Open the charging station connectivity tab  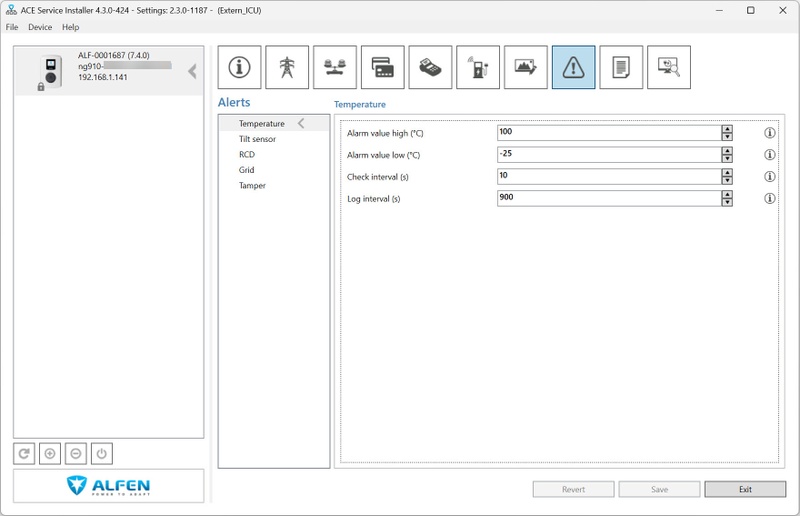pyautogui.click(x=478, y=67)
